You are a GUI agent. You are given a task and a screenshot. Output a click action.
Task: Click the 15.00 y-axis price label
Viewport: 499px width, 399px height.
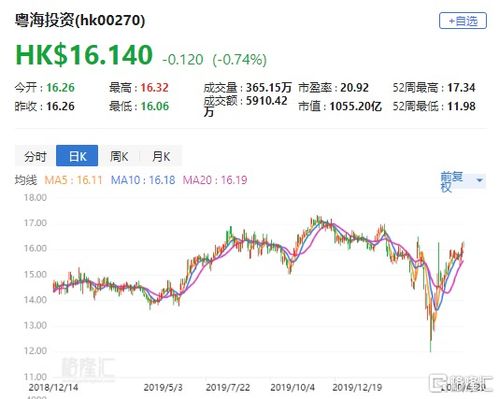(35, 274)
